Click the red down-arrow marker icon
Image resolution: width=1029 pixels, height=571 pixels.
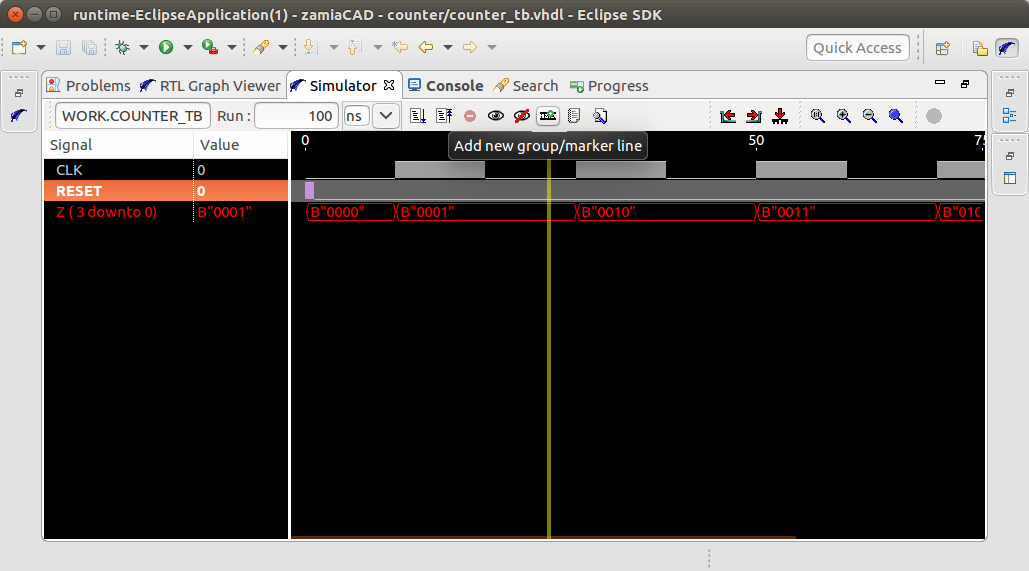(780, 116)
